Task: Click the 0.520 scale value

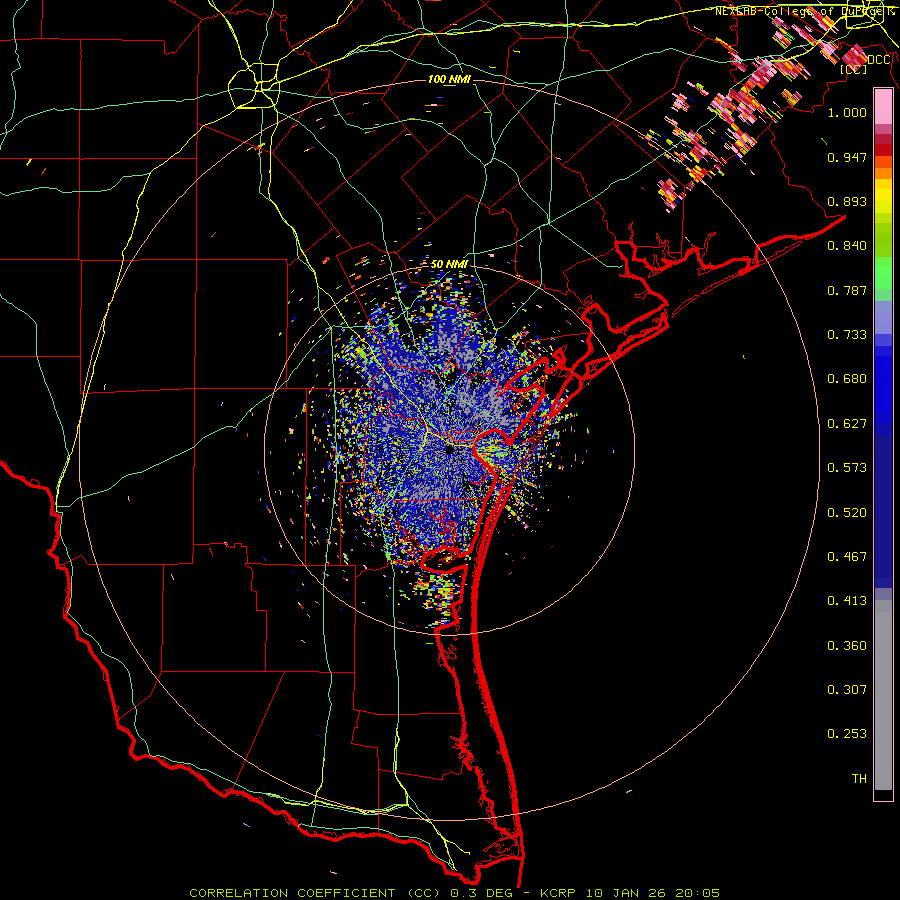Action: [x=847, y=513]
